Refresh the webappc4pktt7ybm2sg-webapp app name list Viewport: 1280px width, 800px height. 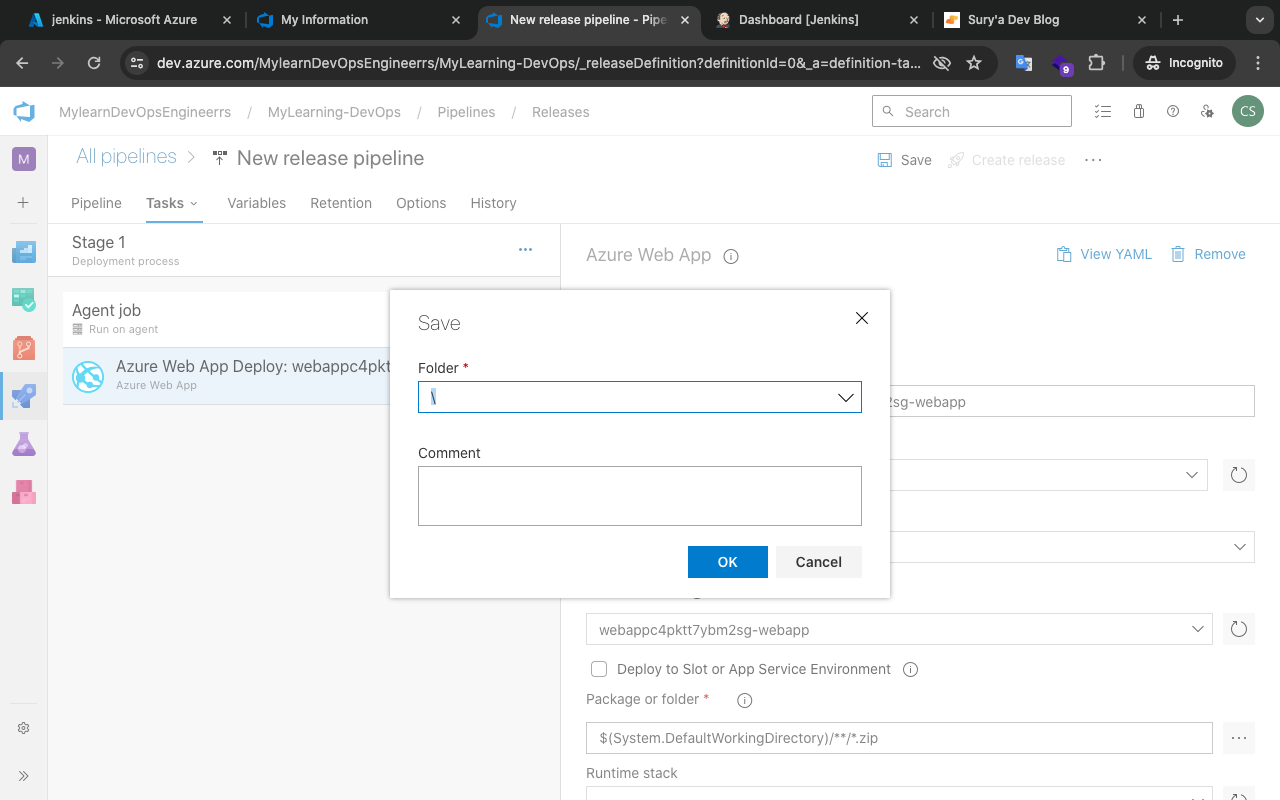pyautogui.click(x=1239, y=629)
